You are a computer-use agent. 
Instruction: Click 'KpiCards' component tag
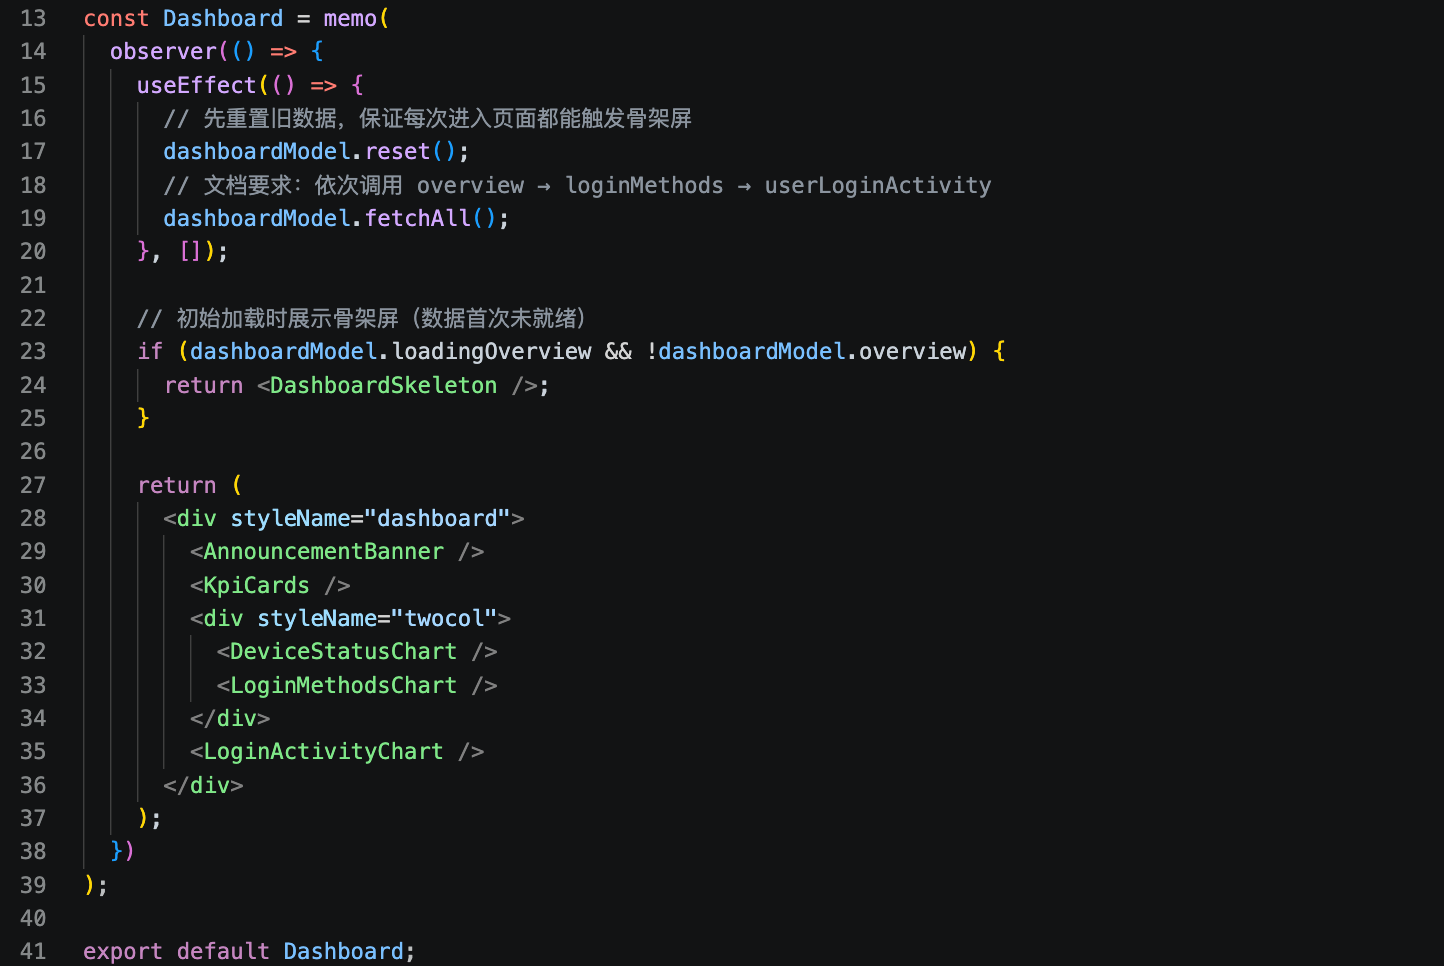pyautogui.click(x=256, y=585)
